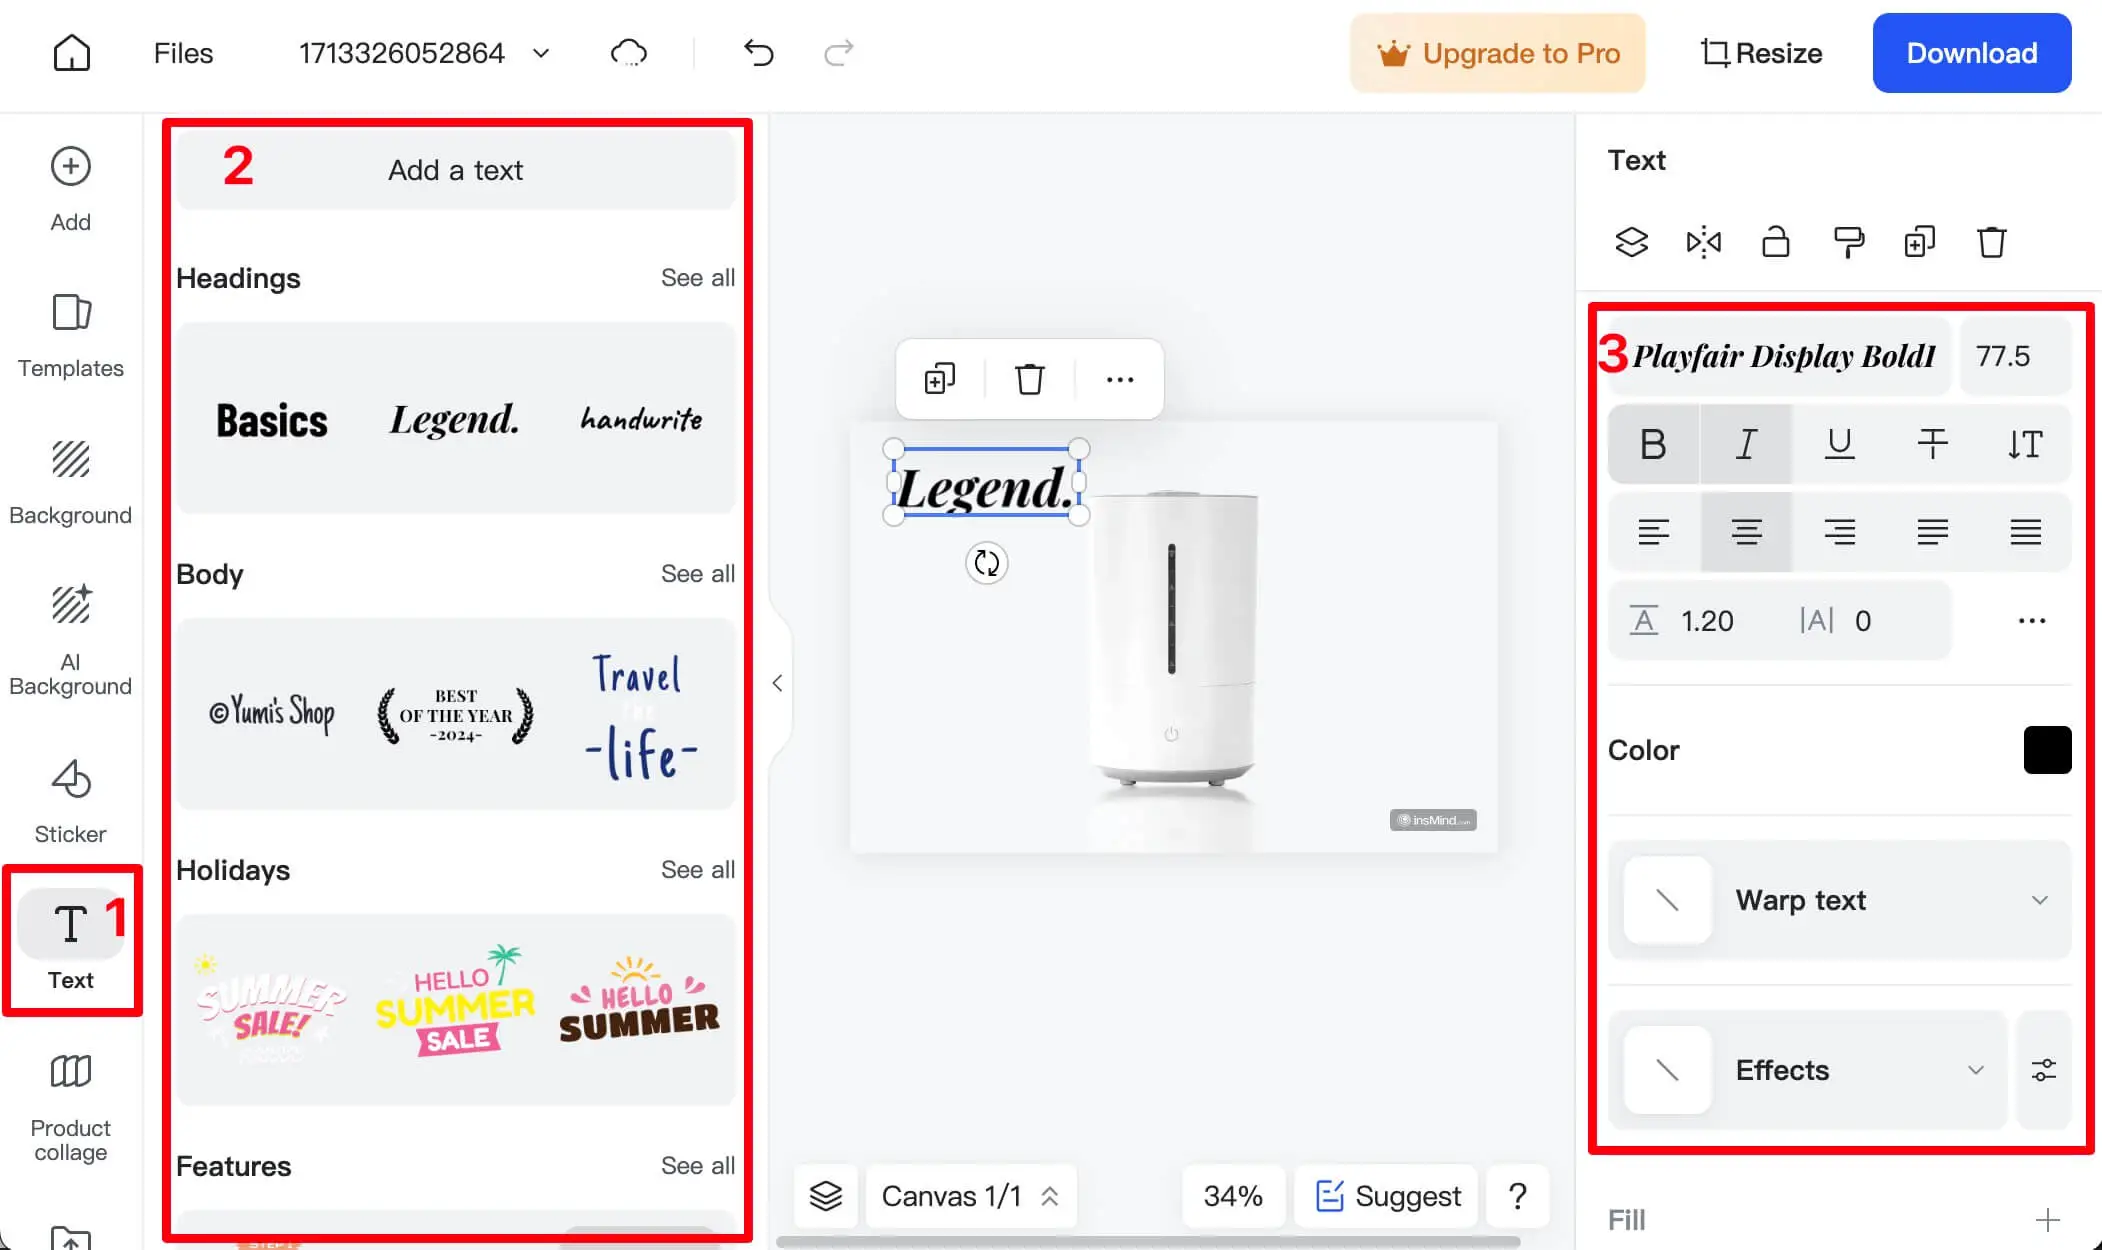Click the Text menu tab

pyautogui.click(x=70, y=943)
